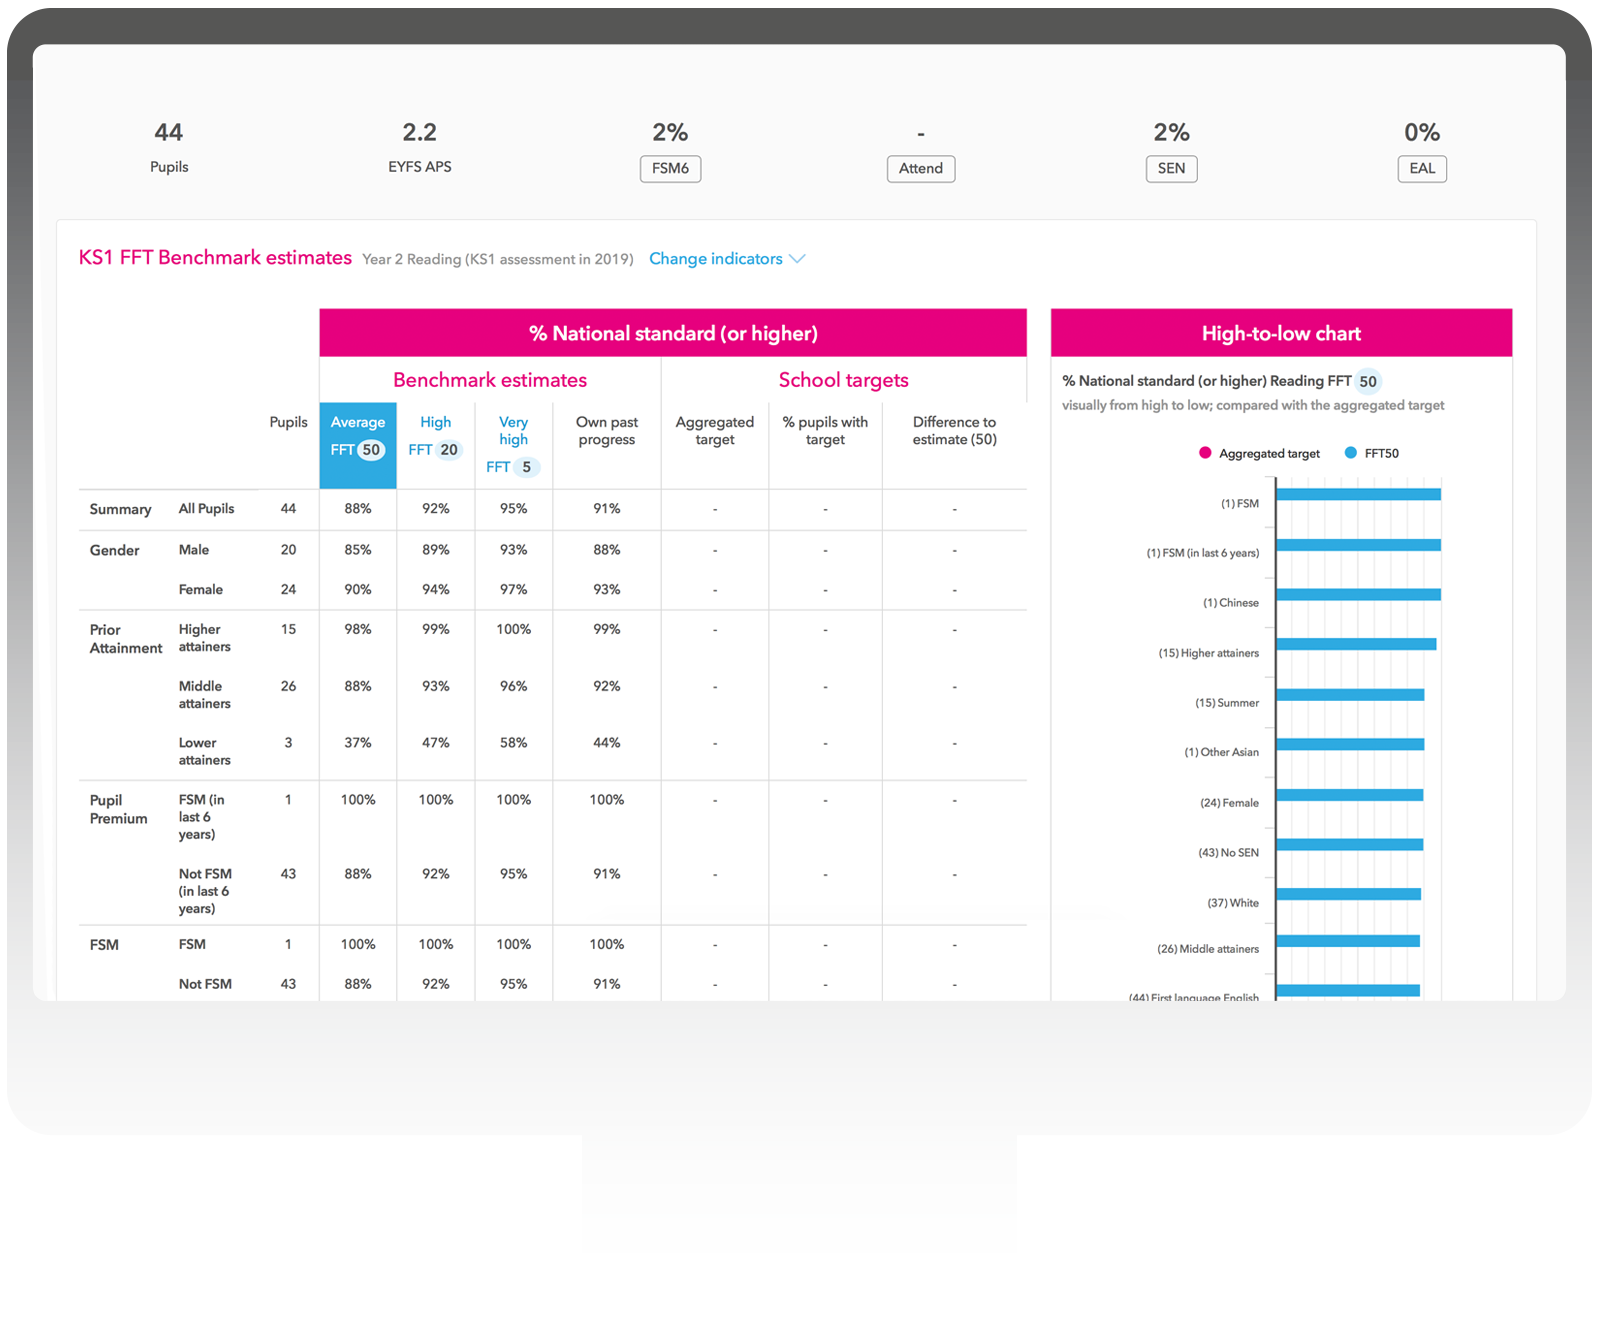
Task: Switch to the Very high FFT 5 column
Action: point(513,445)
